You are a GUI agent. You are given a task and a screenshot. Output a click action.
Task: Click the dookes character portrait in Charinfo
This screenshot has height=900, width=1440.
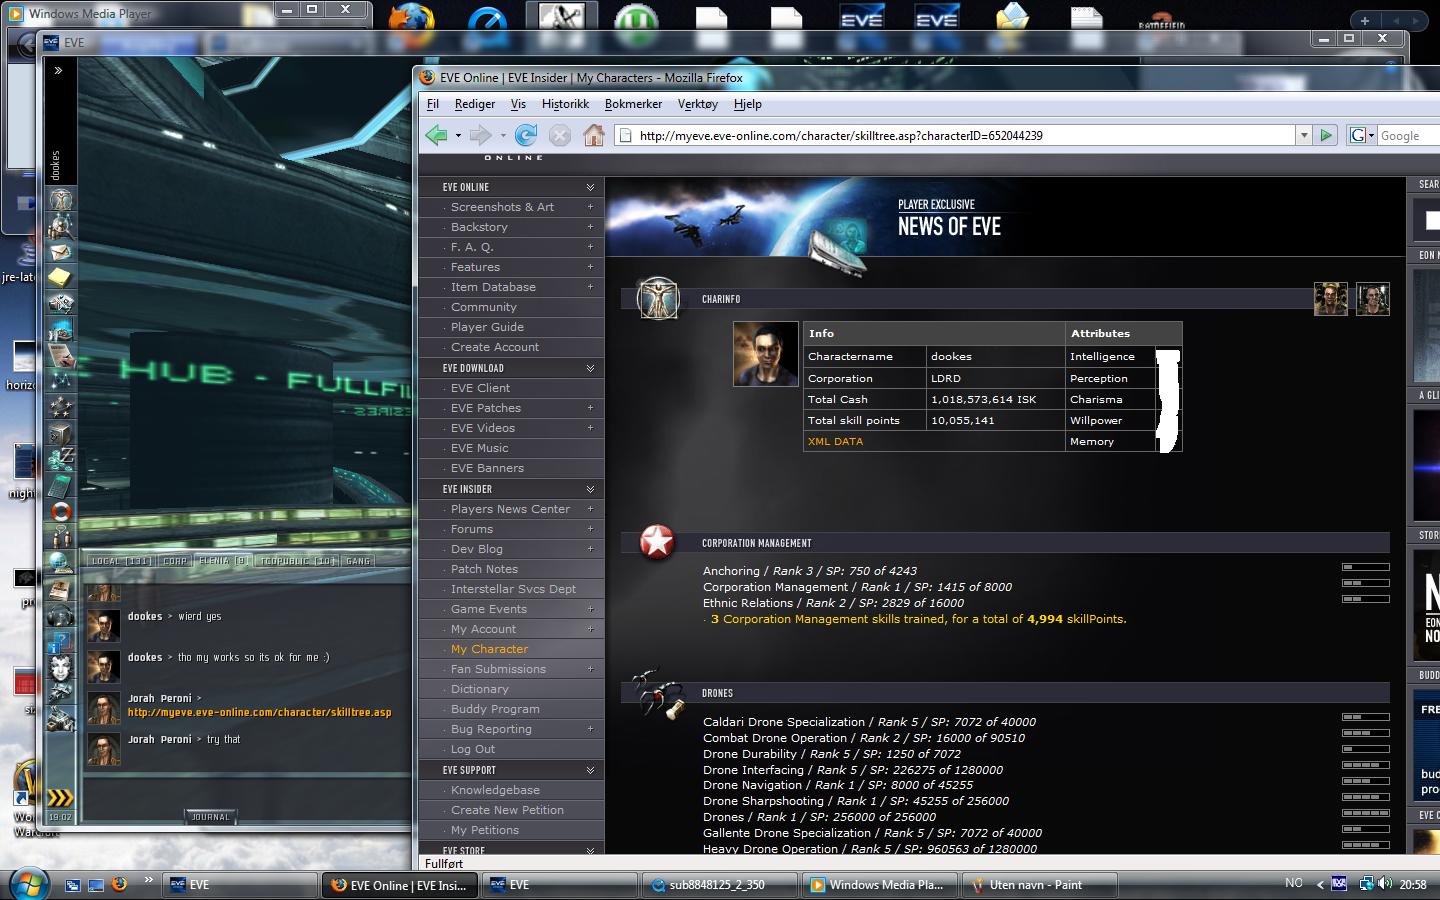(766, 354)
